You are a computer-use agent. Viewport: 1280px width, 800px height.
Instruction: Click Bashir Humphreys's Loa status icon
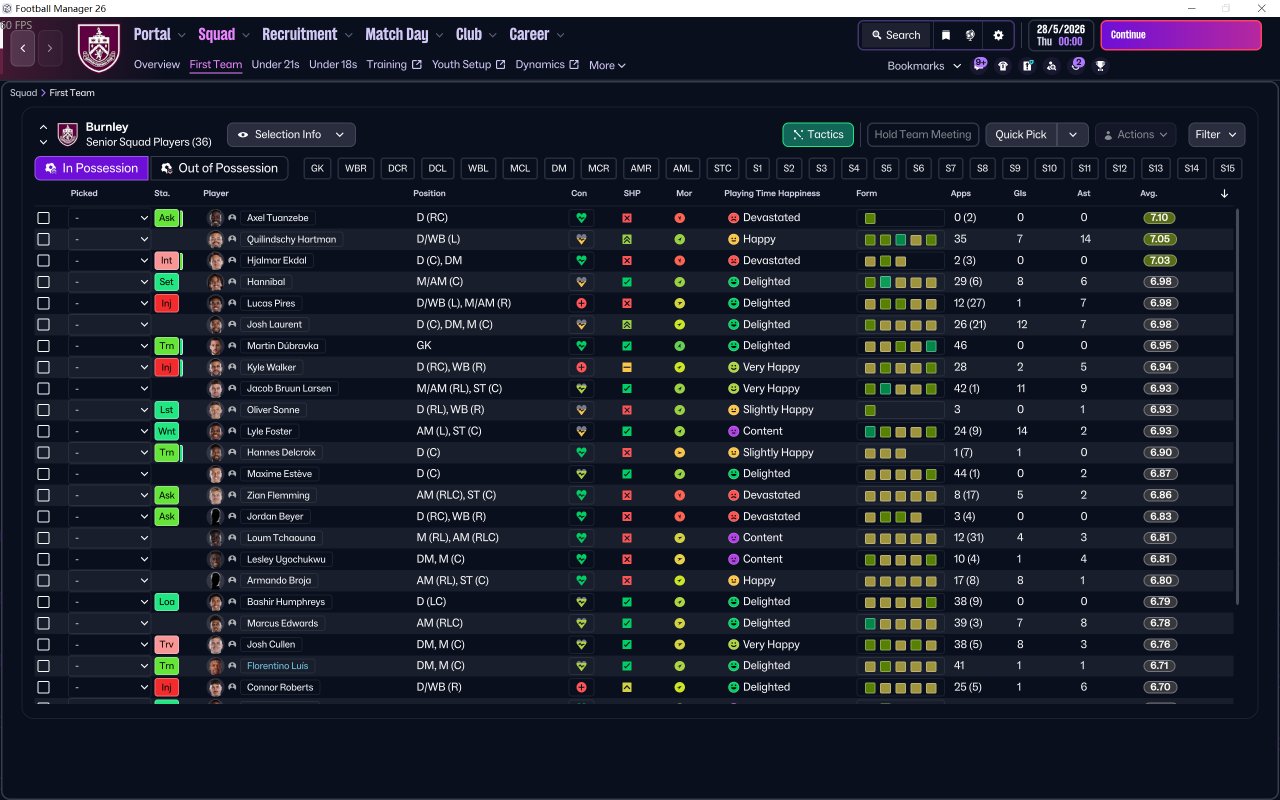coord(167,602)
